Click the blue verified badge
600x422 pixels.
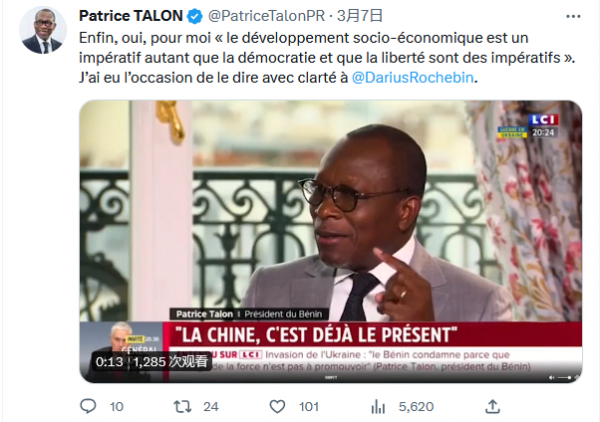pos(195,16)
